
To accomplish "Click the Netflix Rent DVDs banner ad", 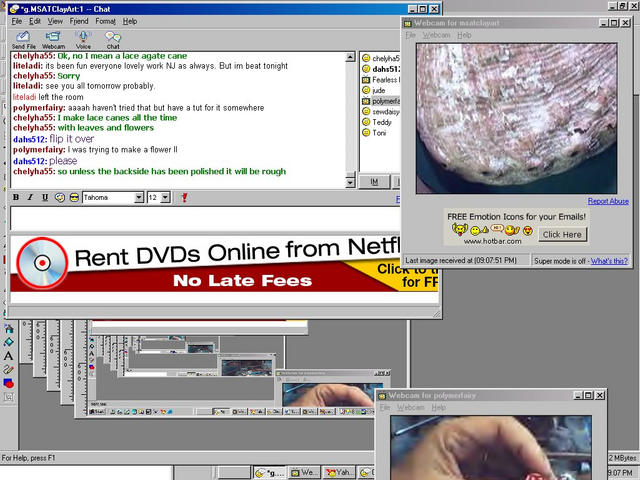I will (224, 264).
